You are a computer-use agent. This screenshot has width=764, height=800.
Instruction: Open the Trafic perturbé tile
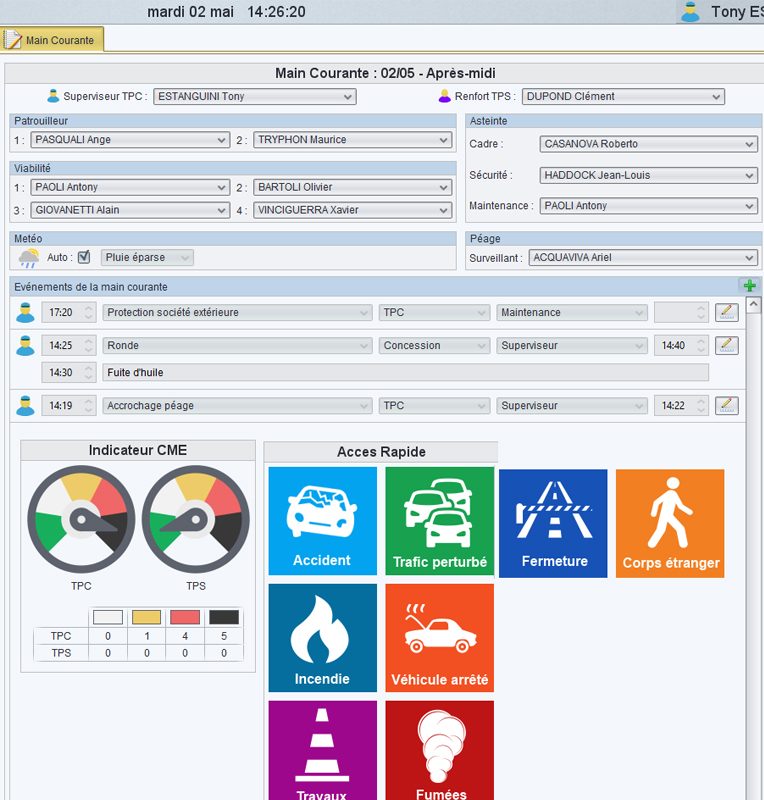(439, 520)
